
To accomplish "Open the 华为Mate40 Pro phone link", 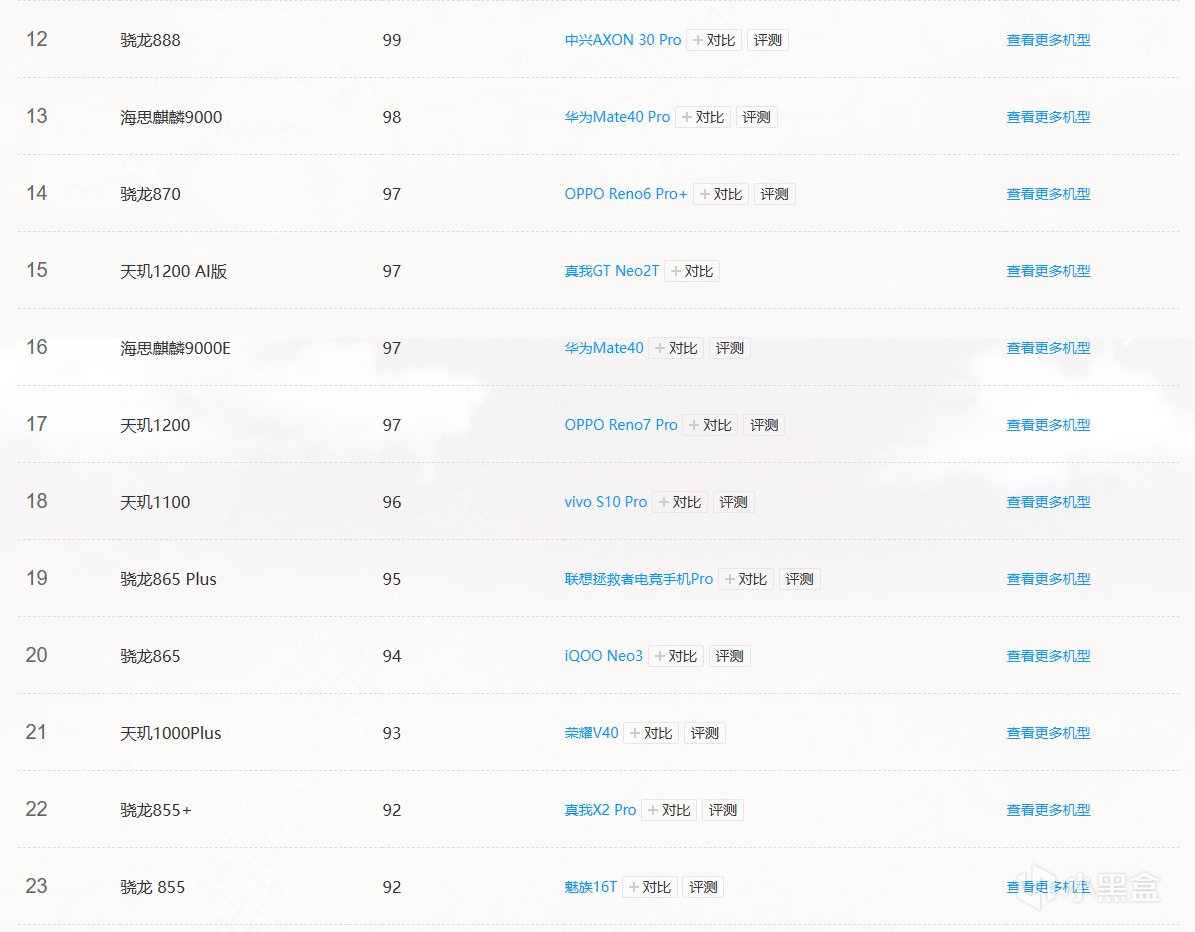I will (x=617, y=117).
